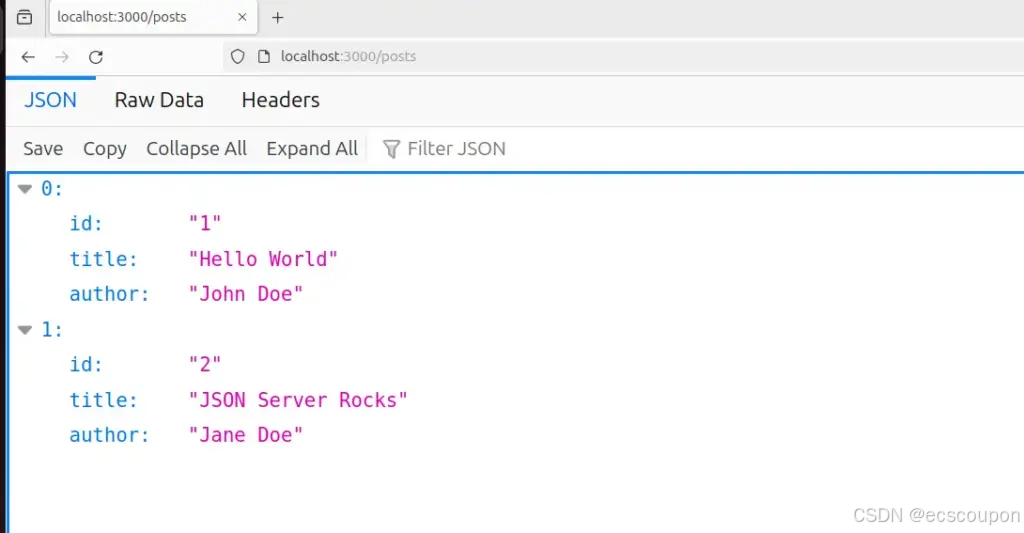1024x533 pixels.
Task: Select the JSON viewer tab
Action: [50, 100]
